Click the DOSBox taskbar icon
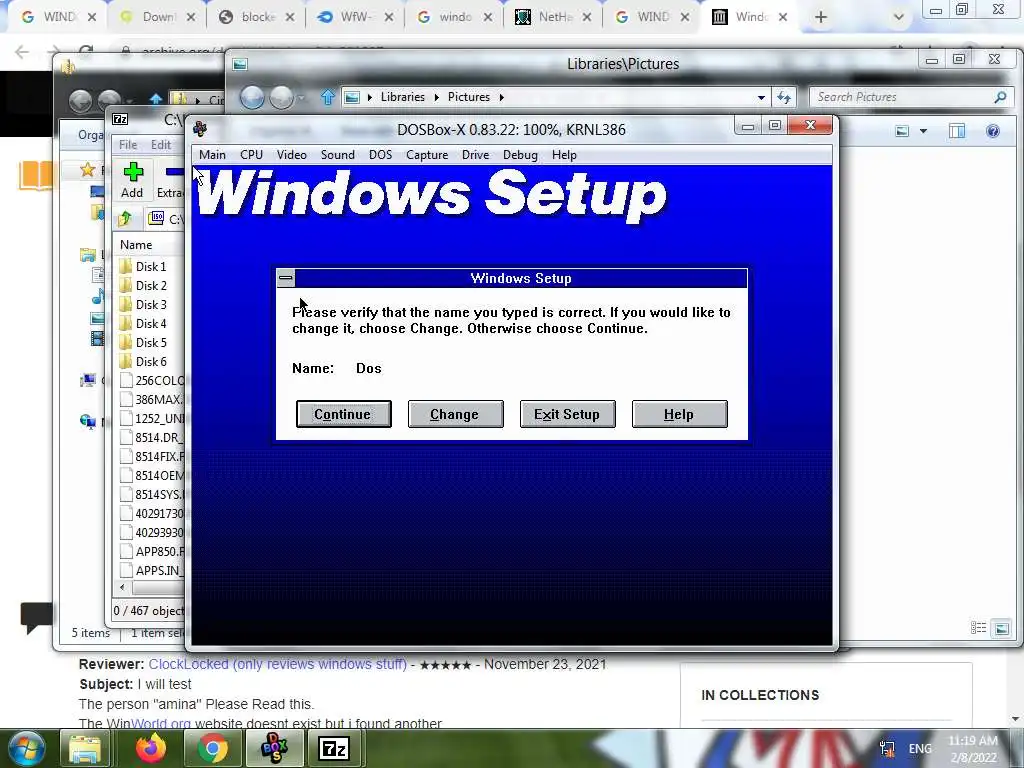The height and width of the screenshot is (768, 1024). pyautogui.click(x=274, y=748)
